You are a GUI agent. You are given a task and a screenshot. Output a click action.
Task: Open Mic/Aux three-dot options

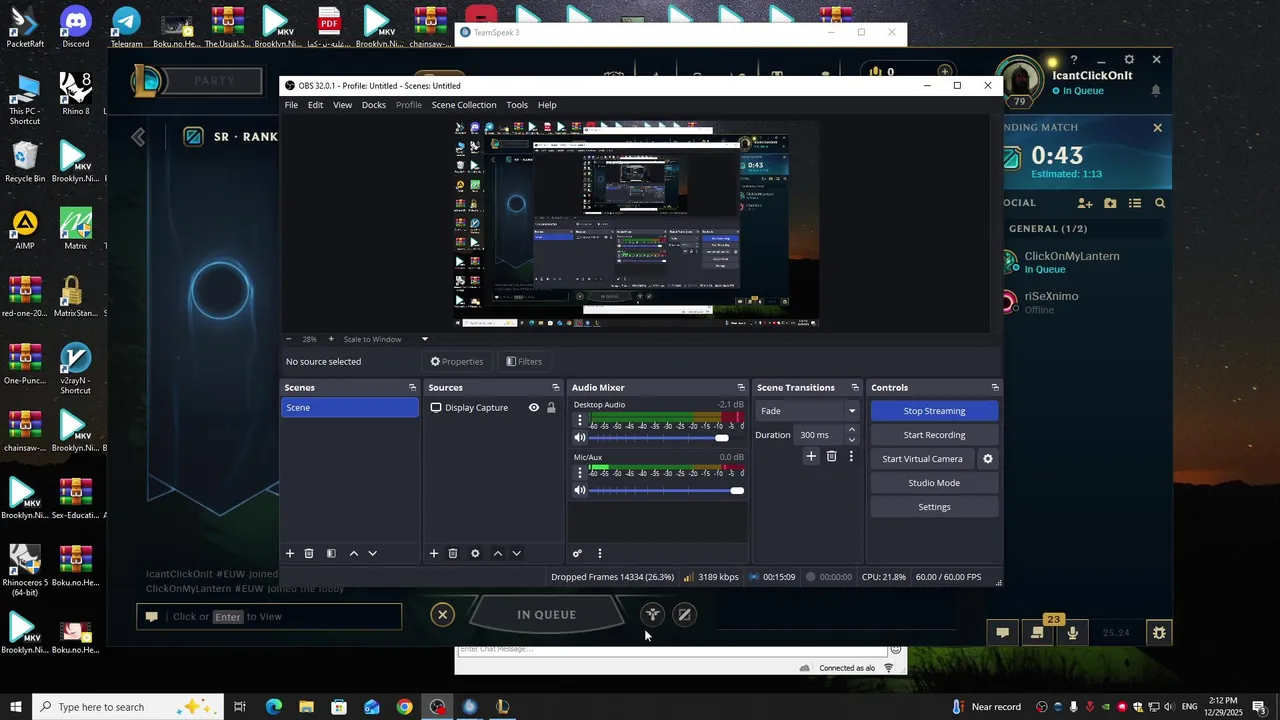tap(580, 472)
